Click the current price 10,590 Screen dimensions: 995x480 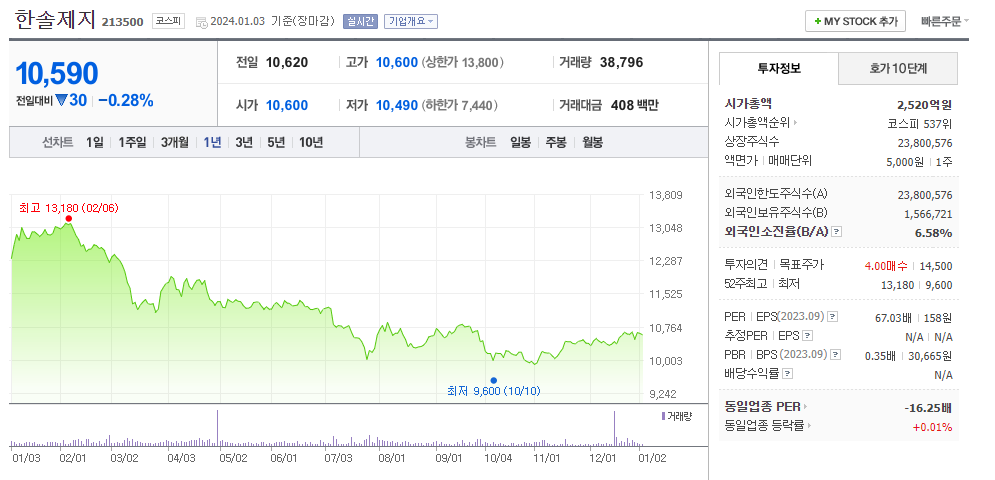[x=56, y=74]
